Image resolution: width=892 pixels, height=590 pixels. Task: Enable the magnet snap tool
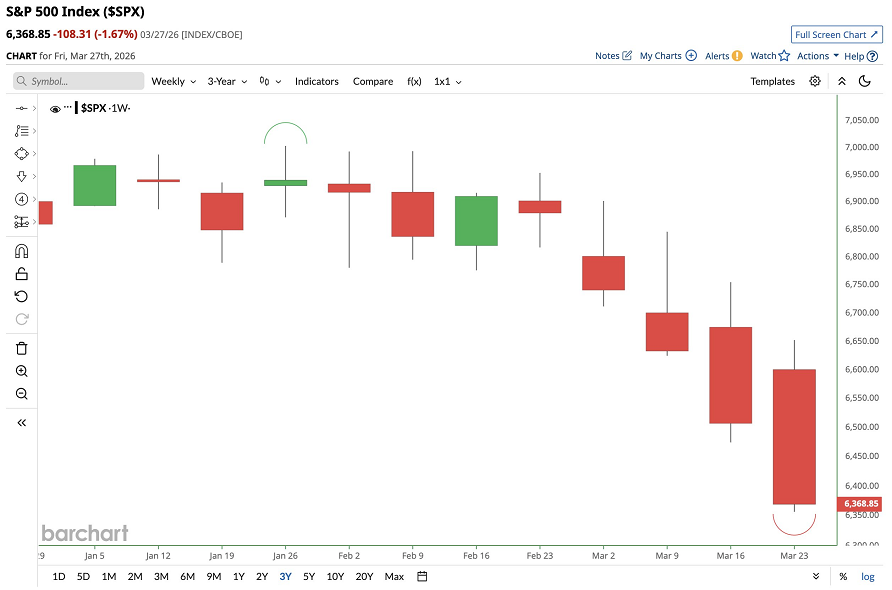pos(21,251)
